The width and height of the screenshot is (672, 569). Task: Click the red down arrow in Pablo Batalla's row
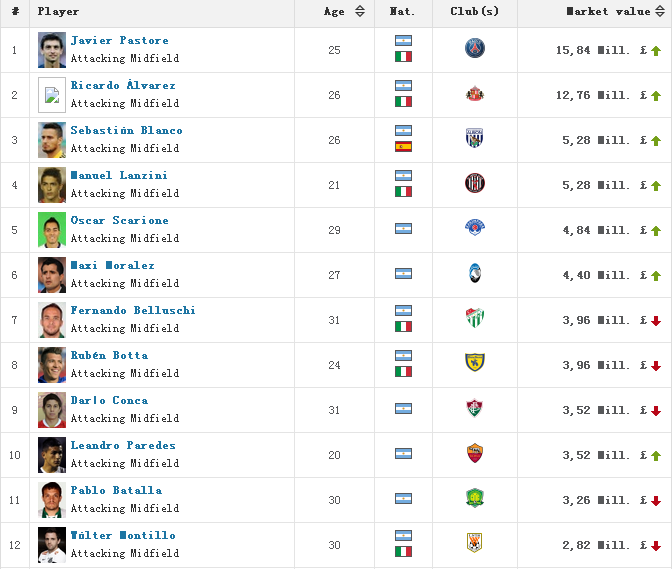tap(656, 500)
